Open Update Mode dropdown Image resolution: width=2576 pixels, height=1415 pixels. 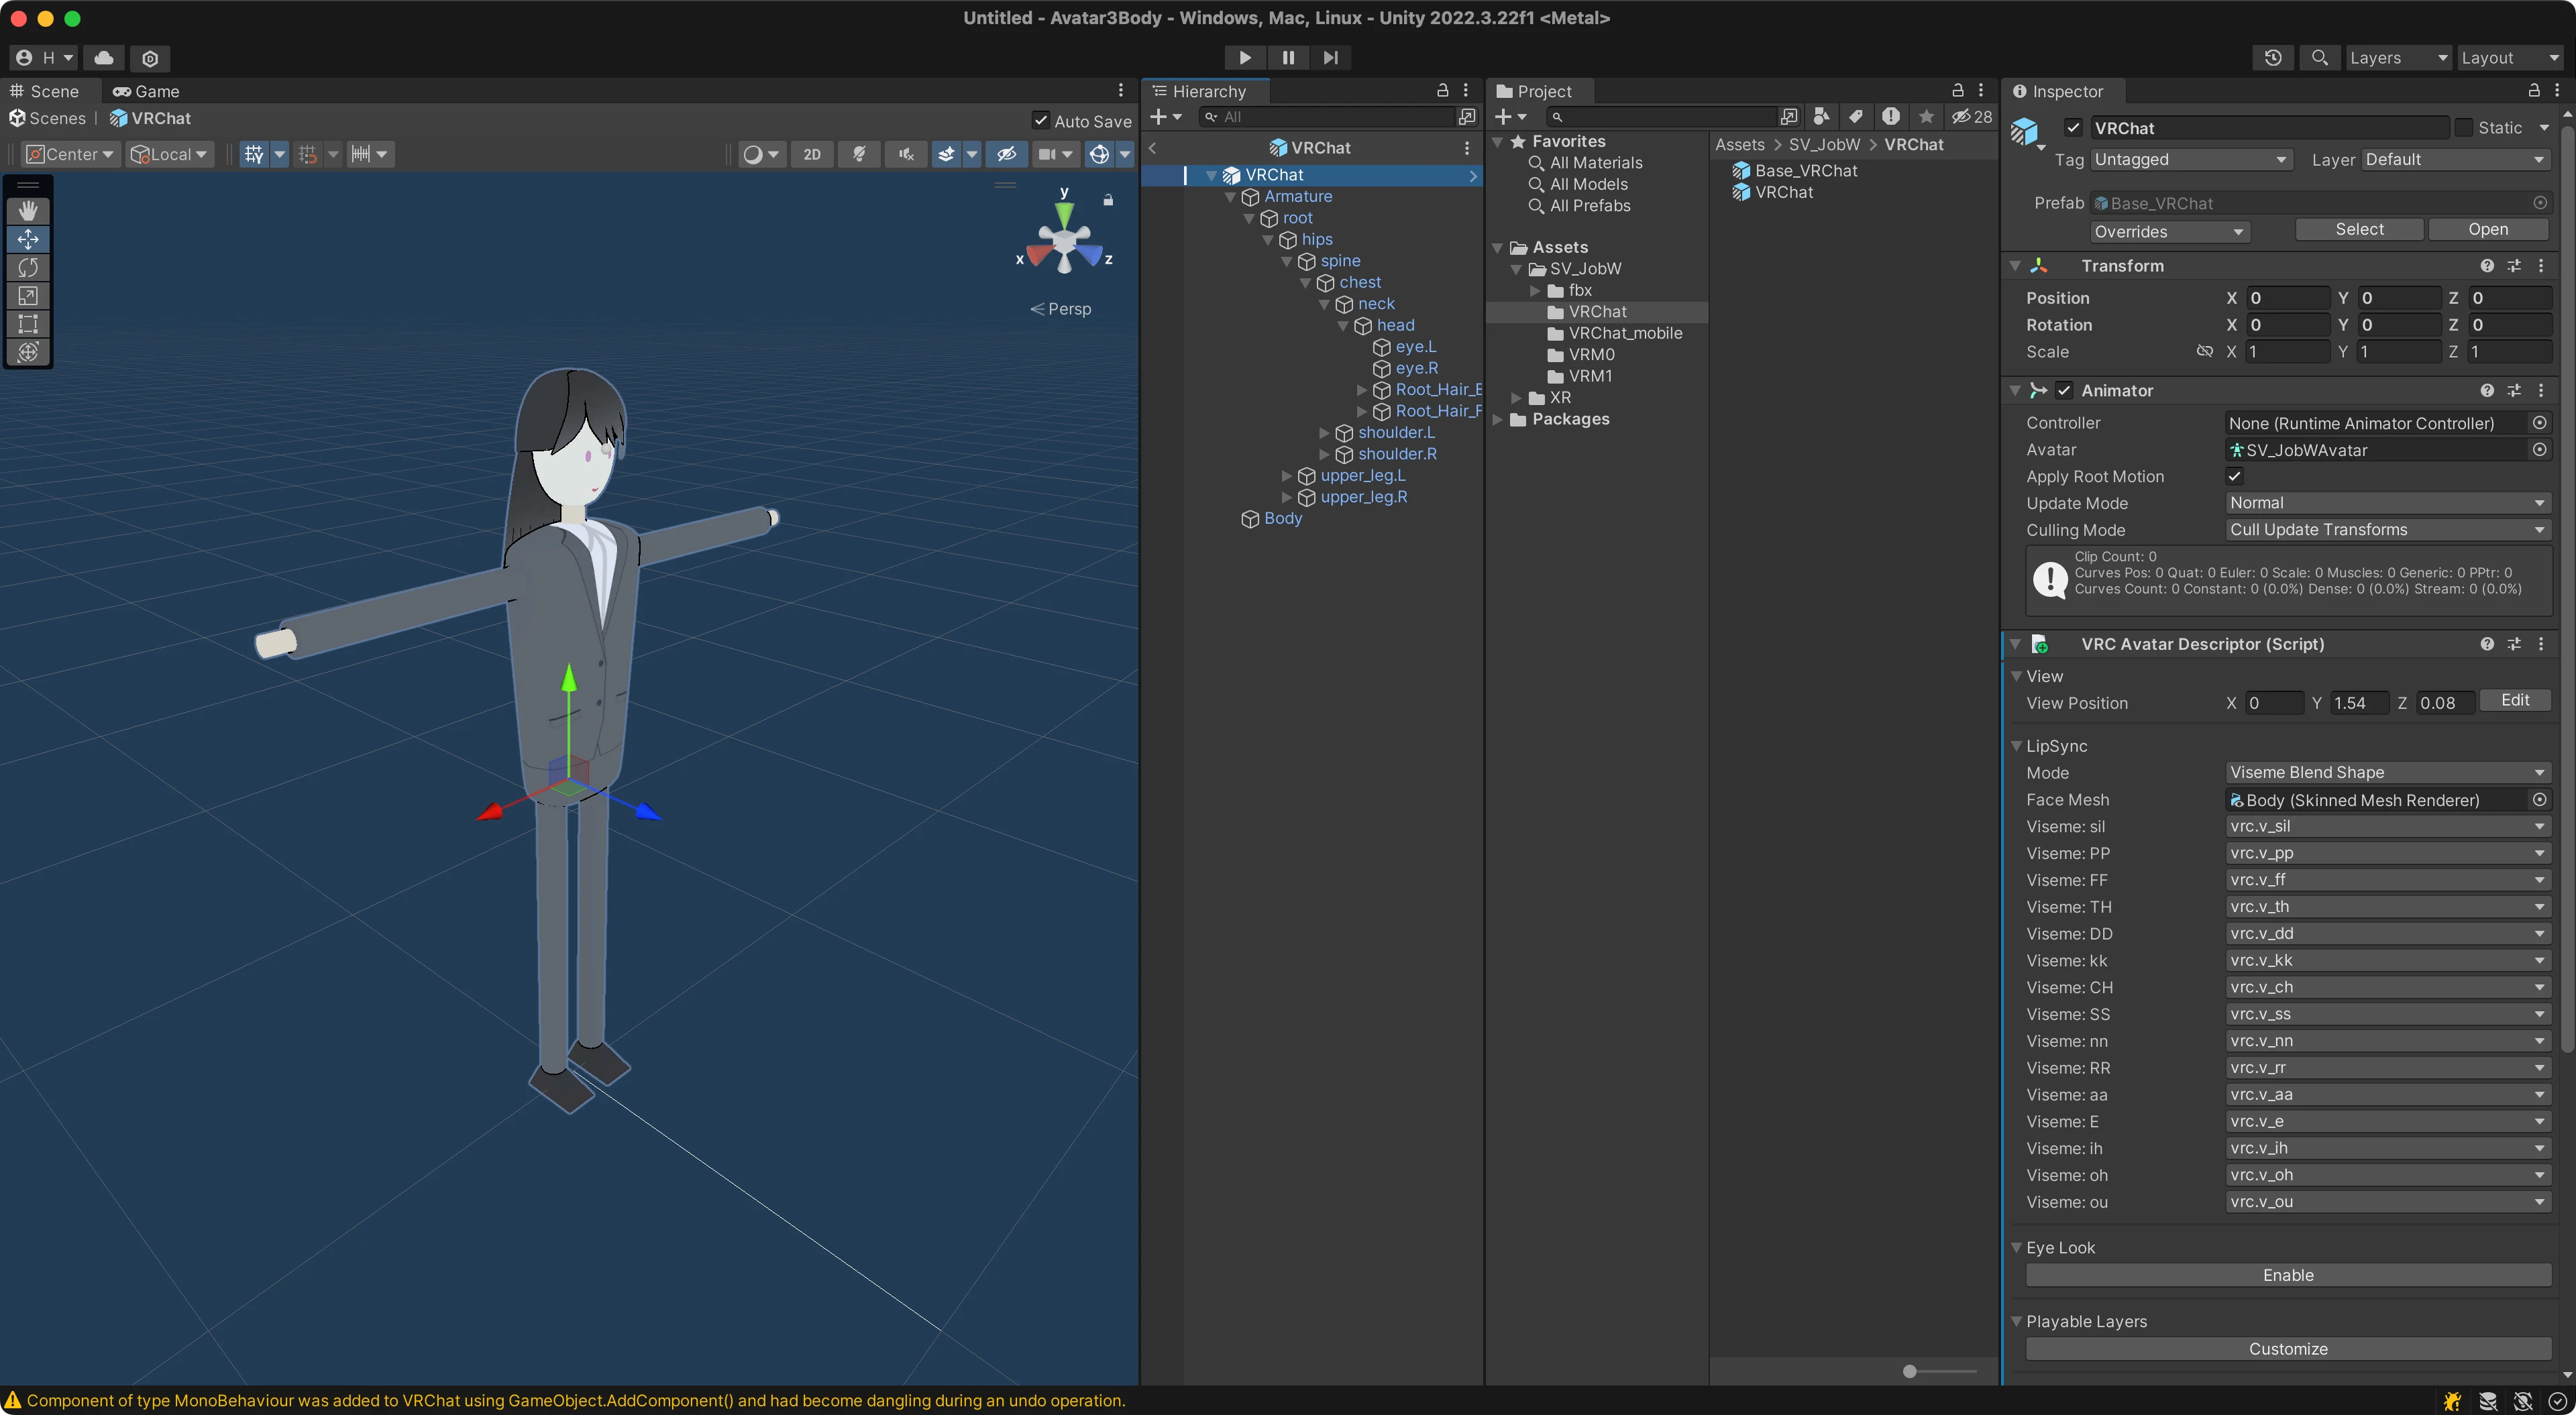2388,503
